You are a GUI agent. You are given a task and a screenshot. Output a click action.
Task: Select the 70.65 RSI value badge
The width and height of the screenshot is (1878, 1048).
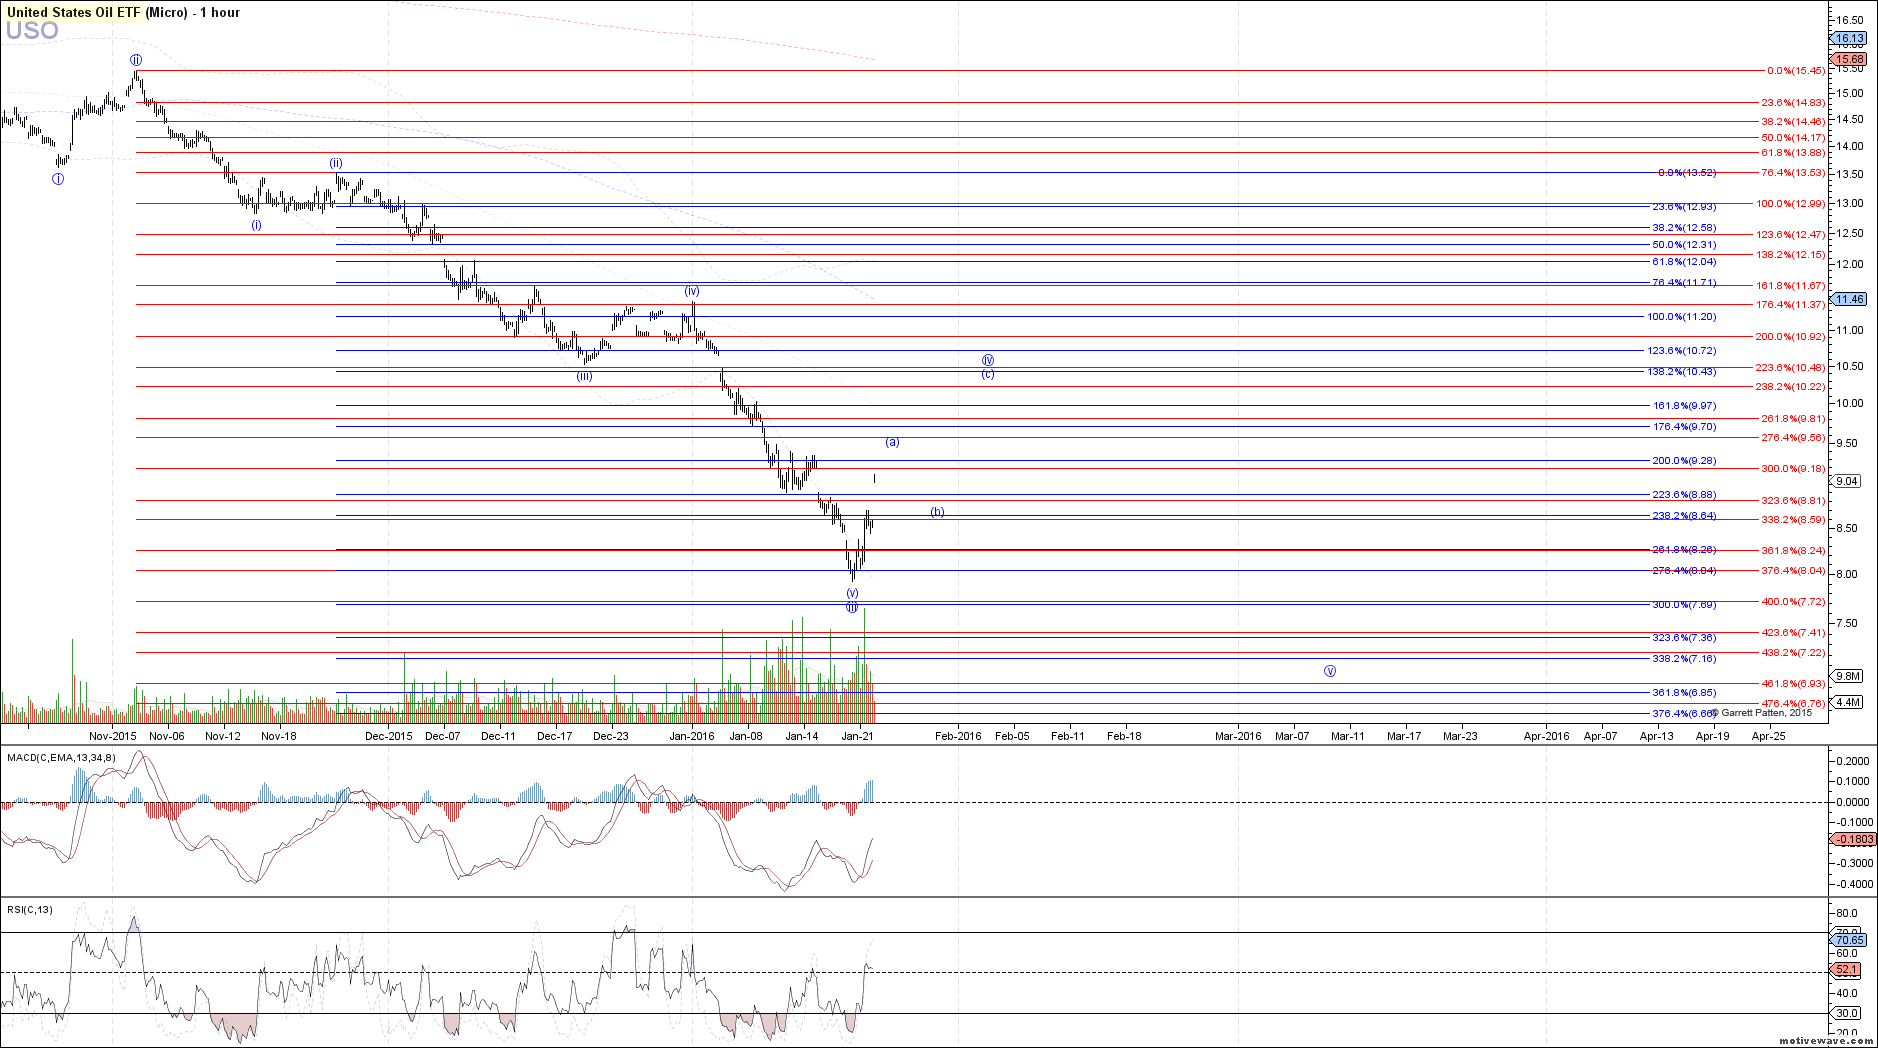pos(1849,940)
